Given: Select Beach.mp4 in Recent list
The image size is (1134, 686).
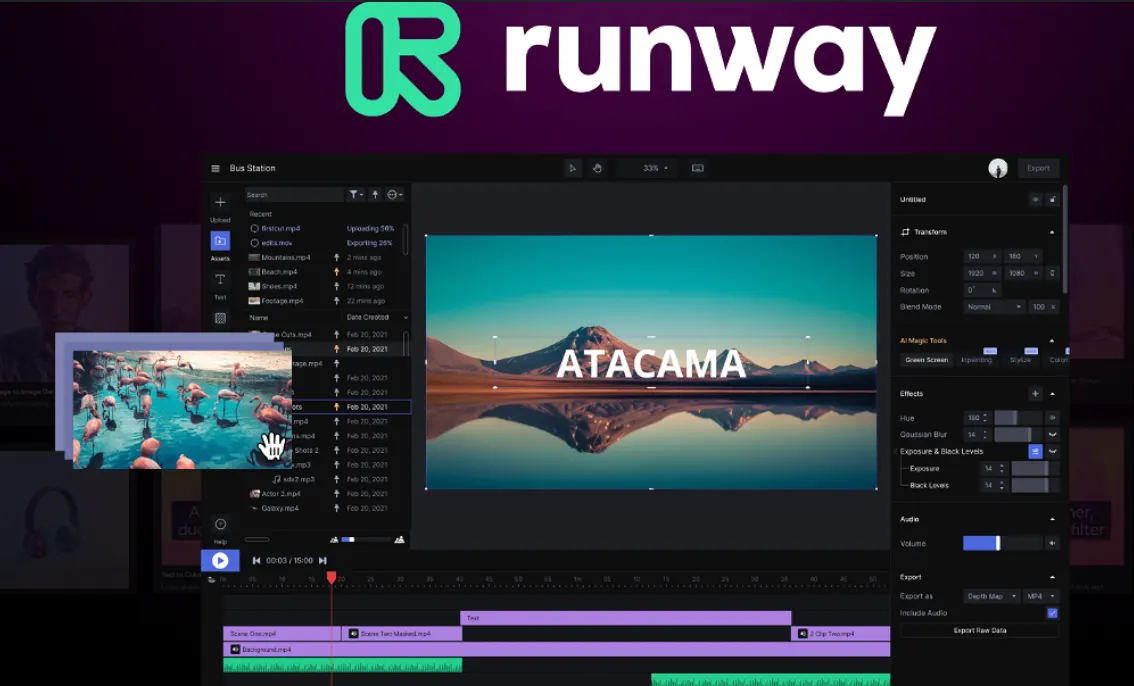Looking at the screenshot, I should pos(279,272).
